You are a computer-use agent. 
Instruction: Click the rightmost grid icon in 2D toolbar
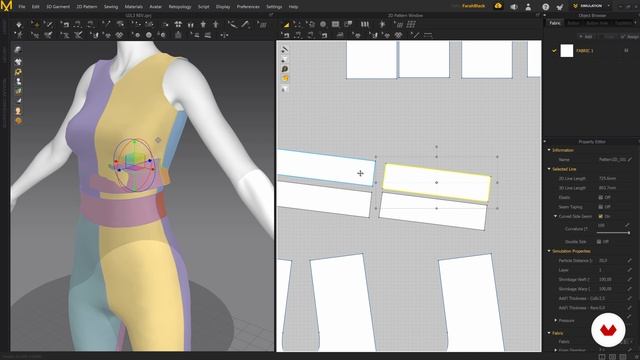click(411, 24)
